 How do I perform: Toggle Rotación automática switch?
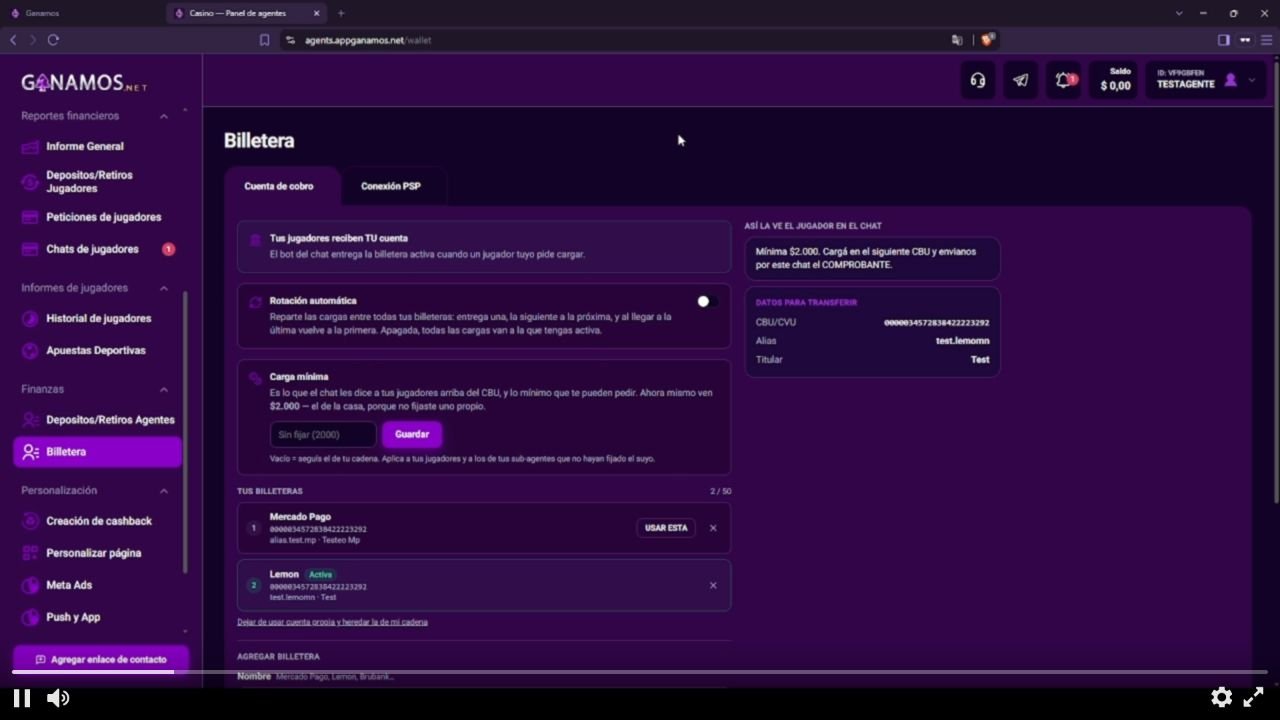tap(707, 301)
